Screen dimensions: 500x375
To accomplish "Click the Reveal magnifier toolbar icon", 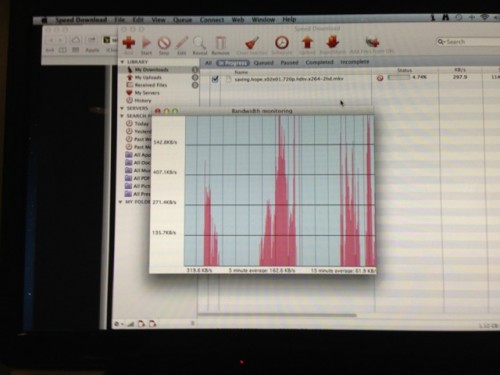I will 199,43.
